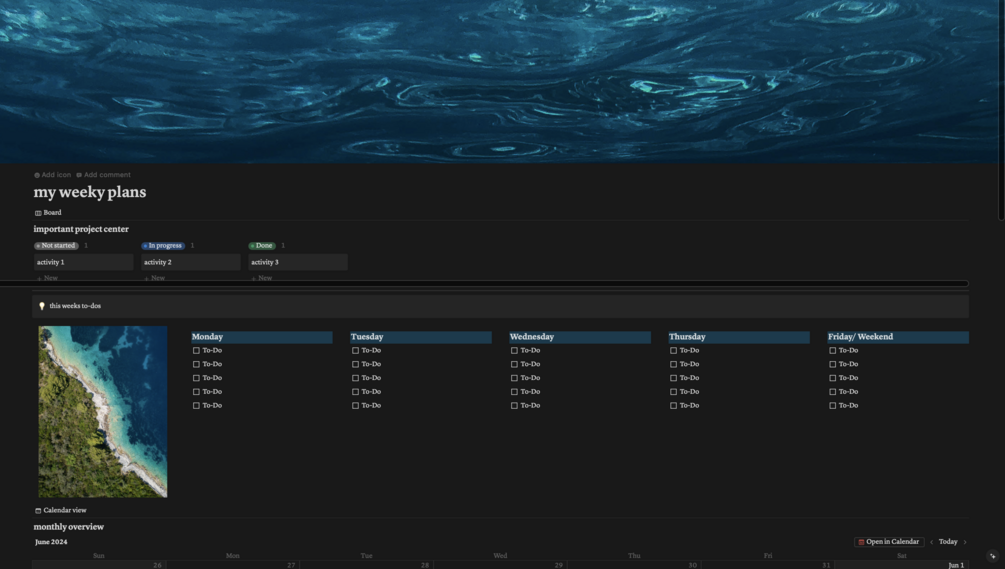Click the red calendar icon in Open in Calendar
Viewport: 1005px width, 569px height.
(861, 542)
